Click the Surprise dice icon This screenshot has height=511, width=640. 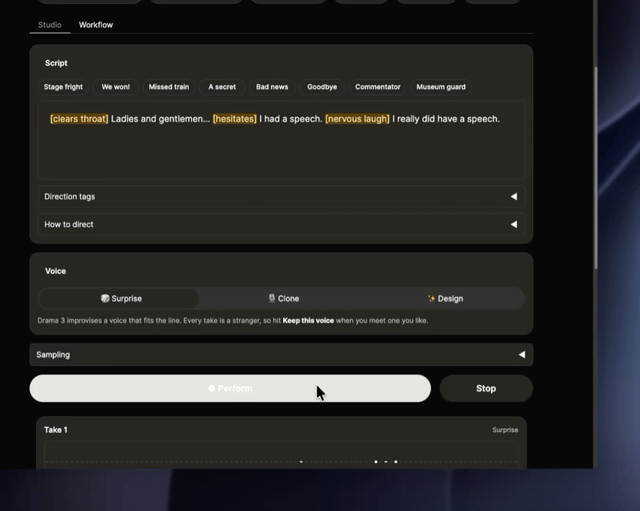click(x=105, y=298)
